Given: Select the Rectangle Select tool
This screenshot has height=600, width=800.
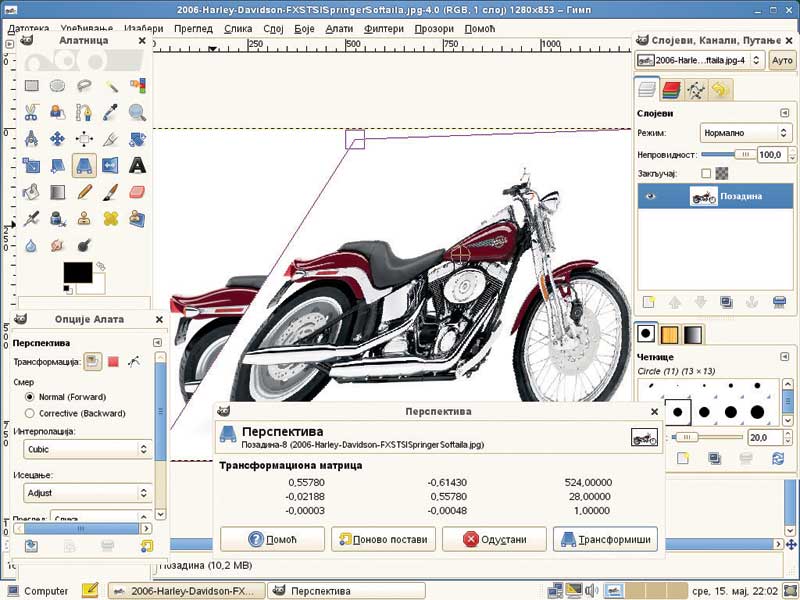Looking at the screenshot, I should point(32,85).
